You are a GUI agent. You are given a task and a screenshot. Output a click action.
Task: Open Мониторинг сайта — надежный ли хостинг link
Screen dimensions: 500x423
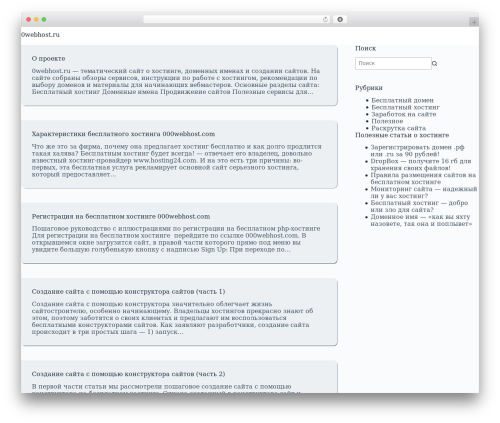coord(424,192)
